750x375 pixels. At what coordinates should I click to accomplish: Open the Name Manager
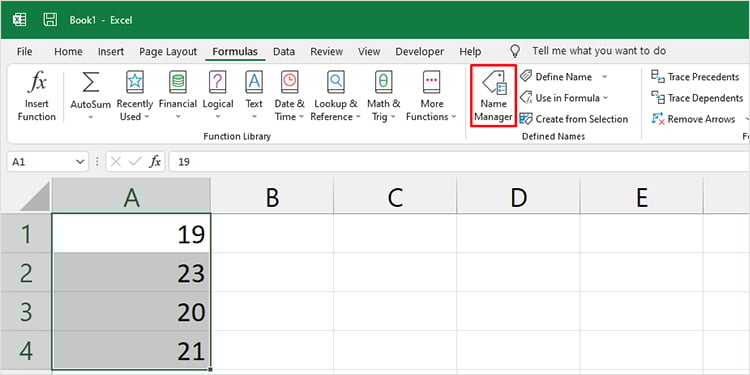(493, 96)
